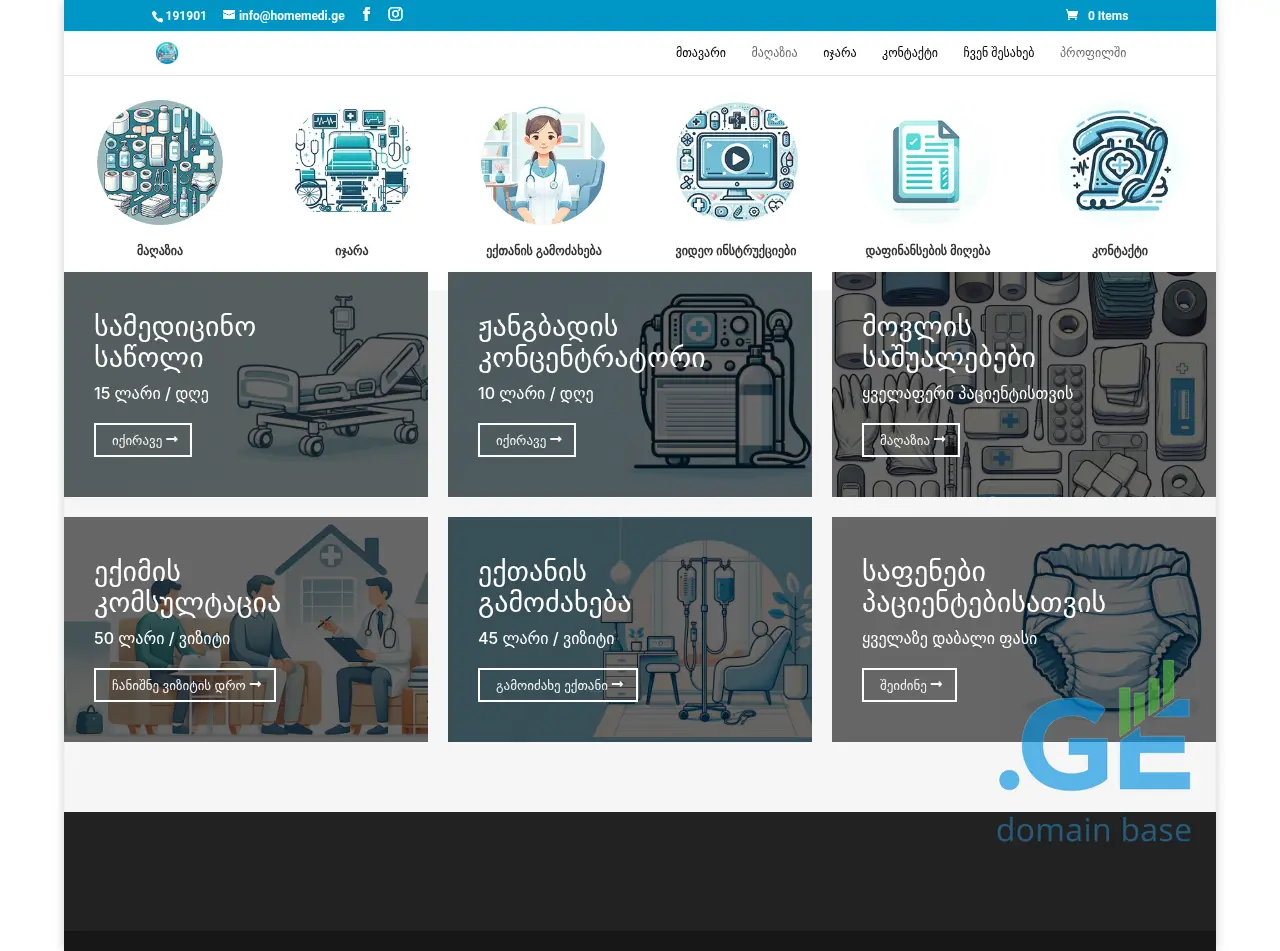Click იქირავე button for ჟანგბადის კონცენტრატორი
1280x951 pixels.
pyautogui.click(x=527, y=440)
